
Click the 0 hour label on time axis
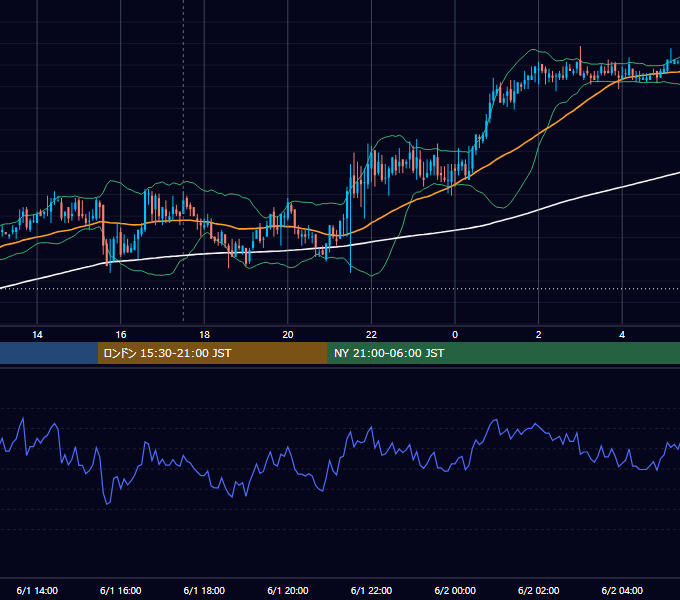coord(455,335)
